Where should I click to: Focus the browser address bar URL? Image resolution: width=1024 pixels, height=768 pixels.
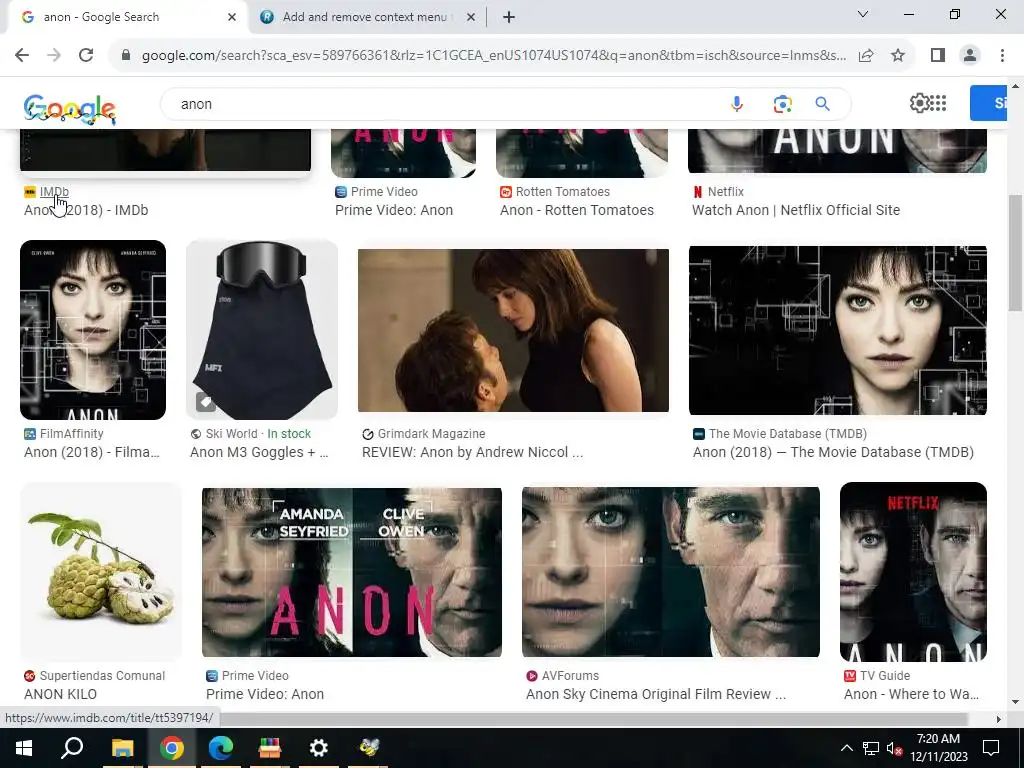(493, 56)
